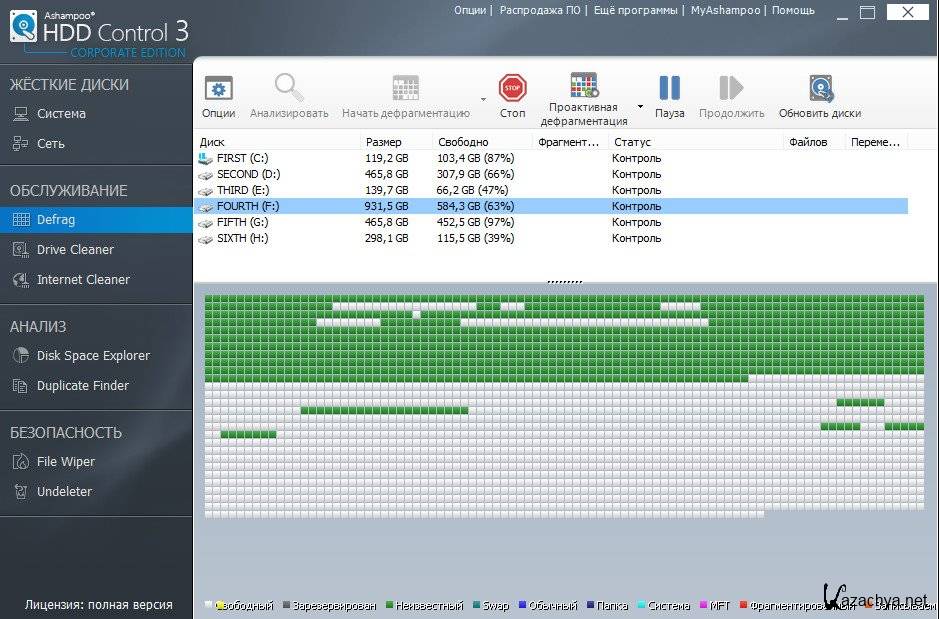This screenshot has width=939, height=619.
Task: Sort disks by Свободно column header
Action: tap(462, 142)
